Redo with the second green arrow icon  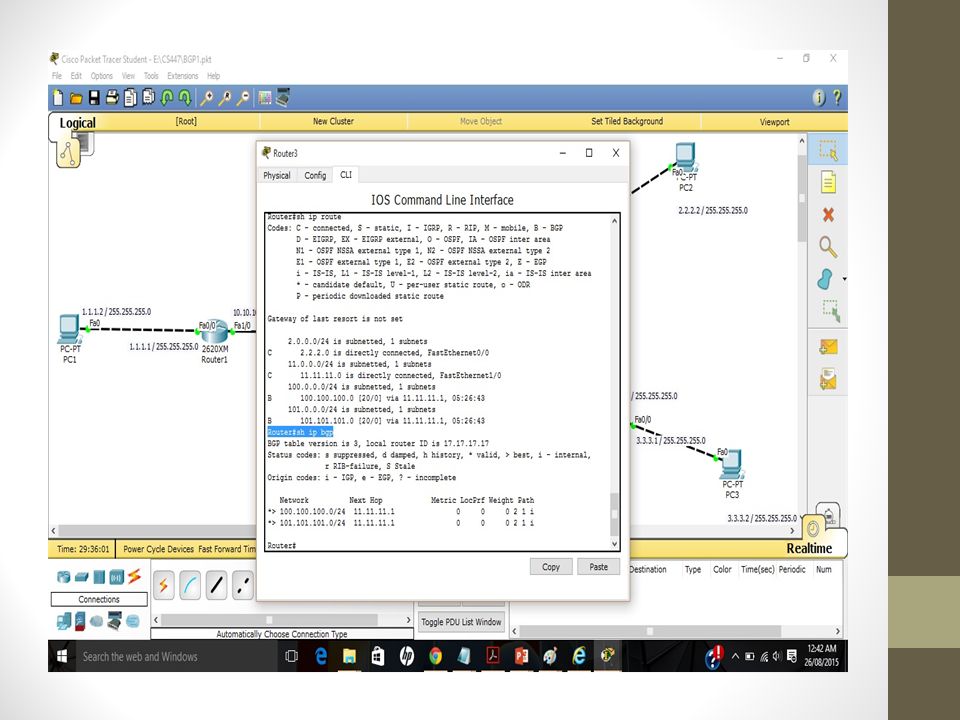(184, 98)
